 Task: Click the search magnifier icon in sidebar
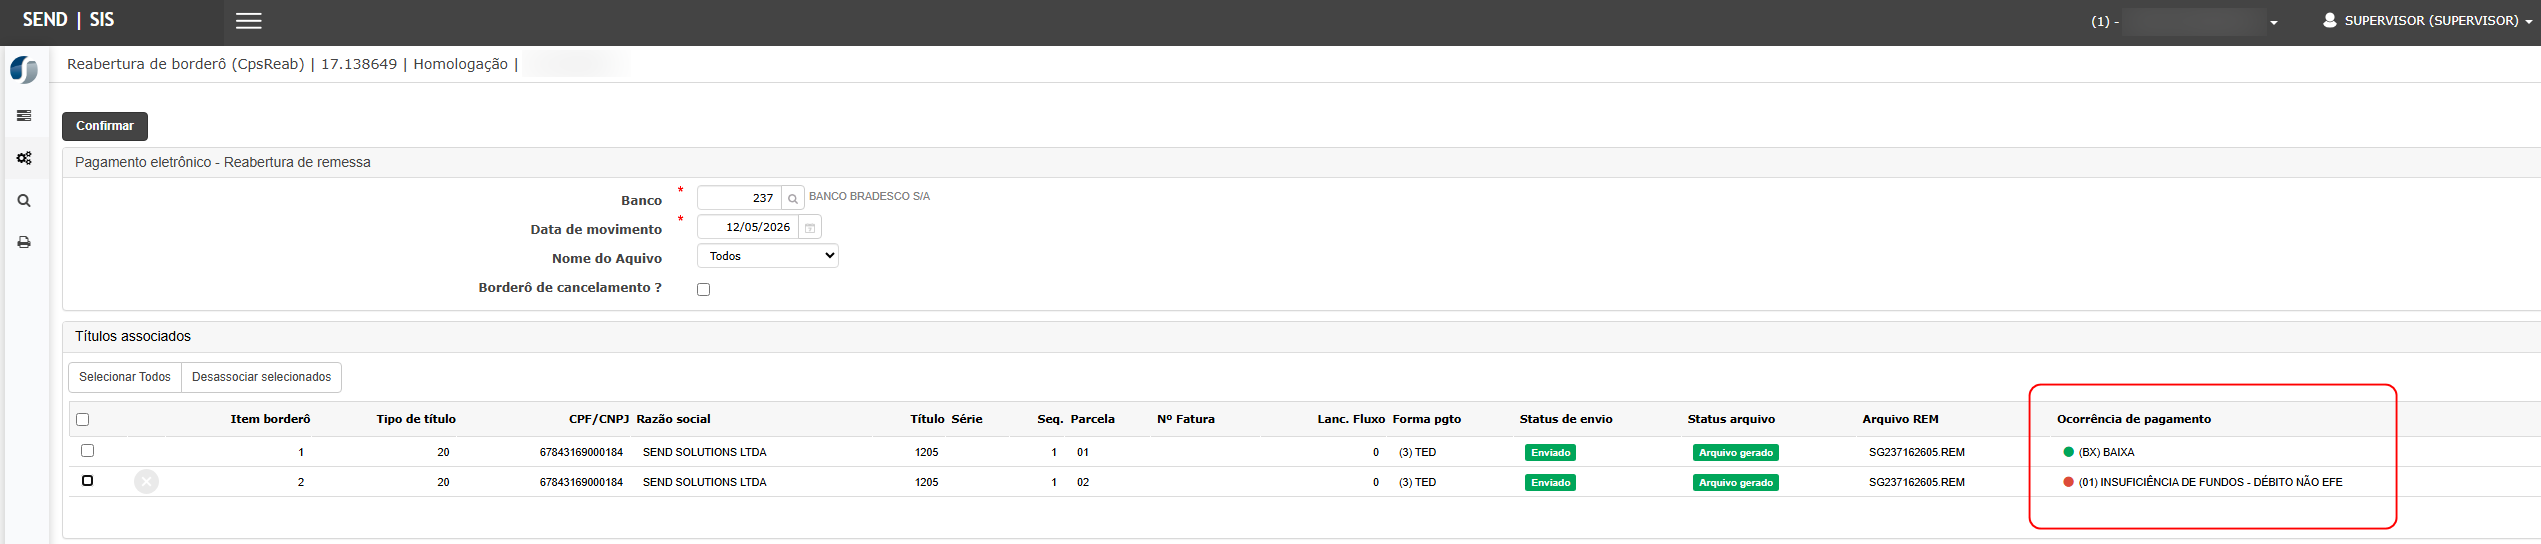coord(24,200)
